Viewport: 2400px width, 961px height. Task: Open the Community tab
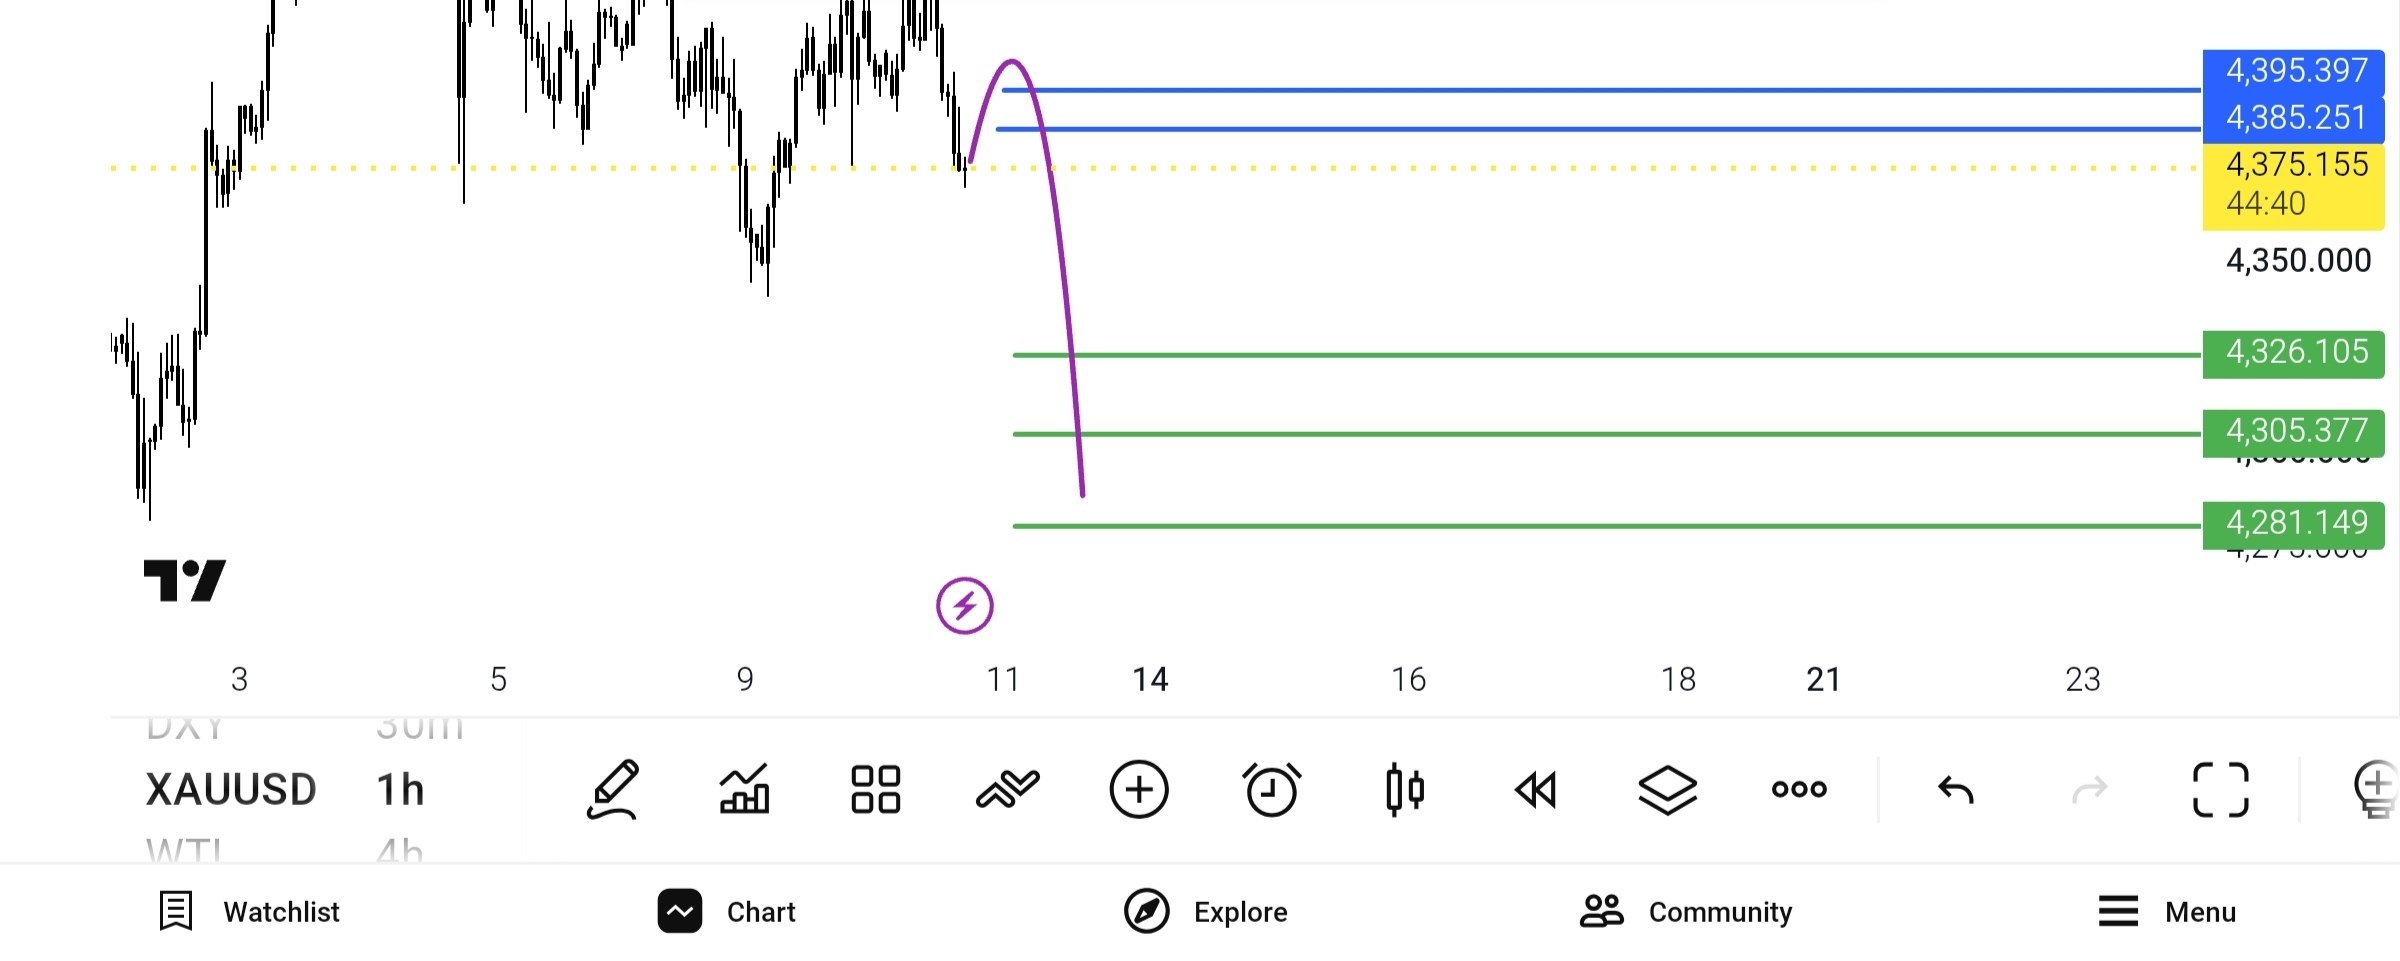(1686, 912)
